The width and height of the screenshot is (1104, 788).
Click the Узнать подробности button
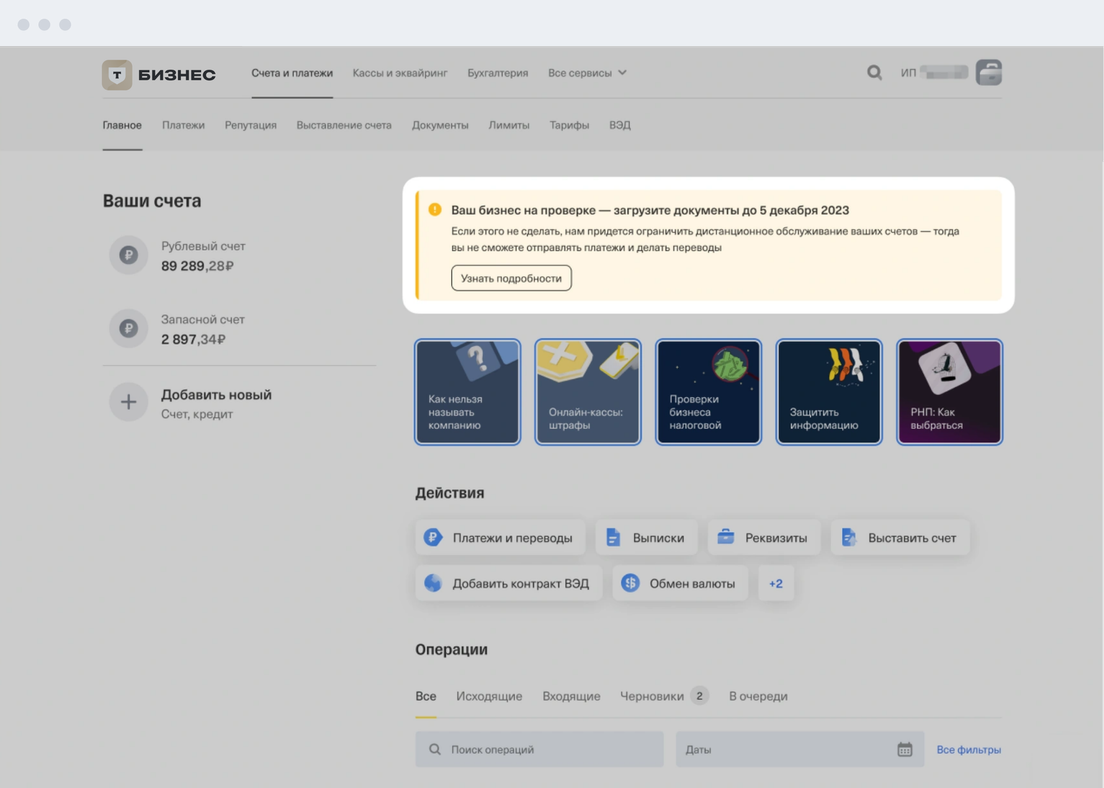click(511, 278)
